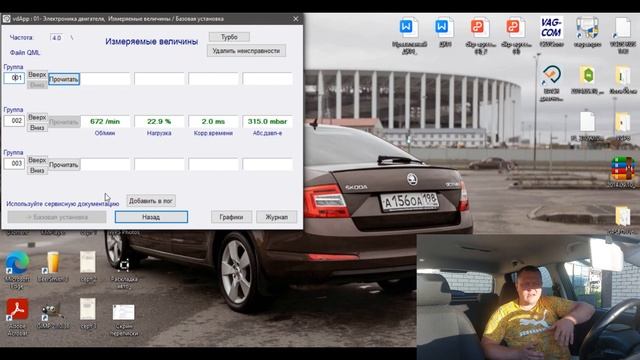The image size is (640, 360).
Task: Open the Microsoft Edge desktop shortcut
Action: tap(17, 269)
